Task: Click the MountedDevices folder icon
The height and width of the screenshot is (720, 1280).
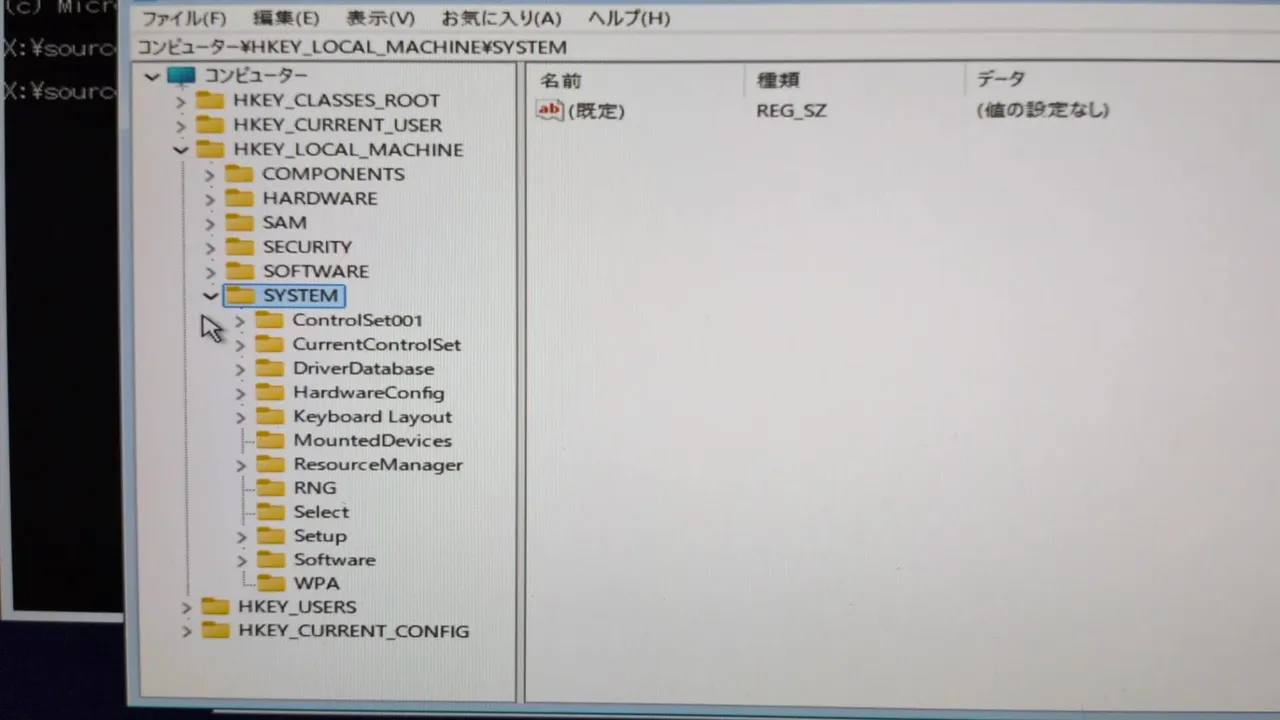Action: [x=270, y=440]
